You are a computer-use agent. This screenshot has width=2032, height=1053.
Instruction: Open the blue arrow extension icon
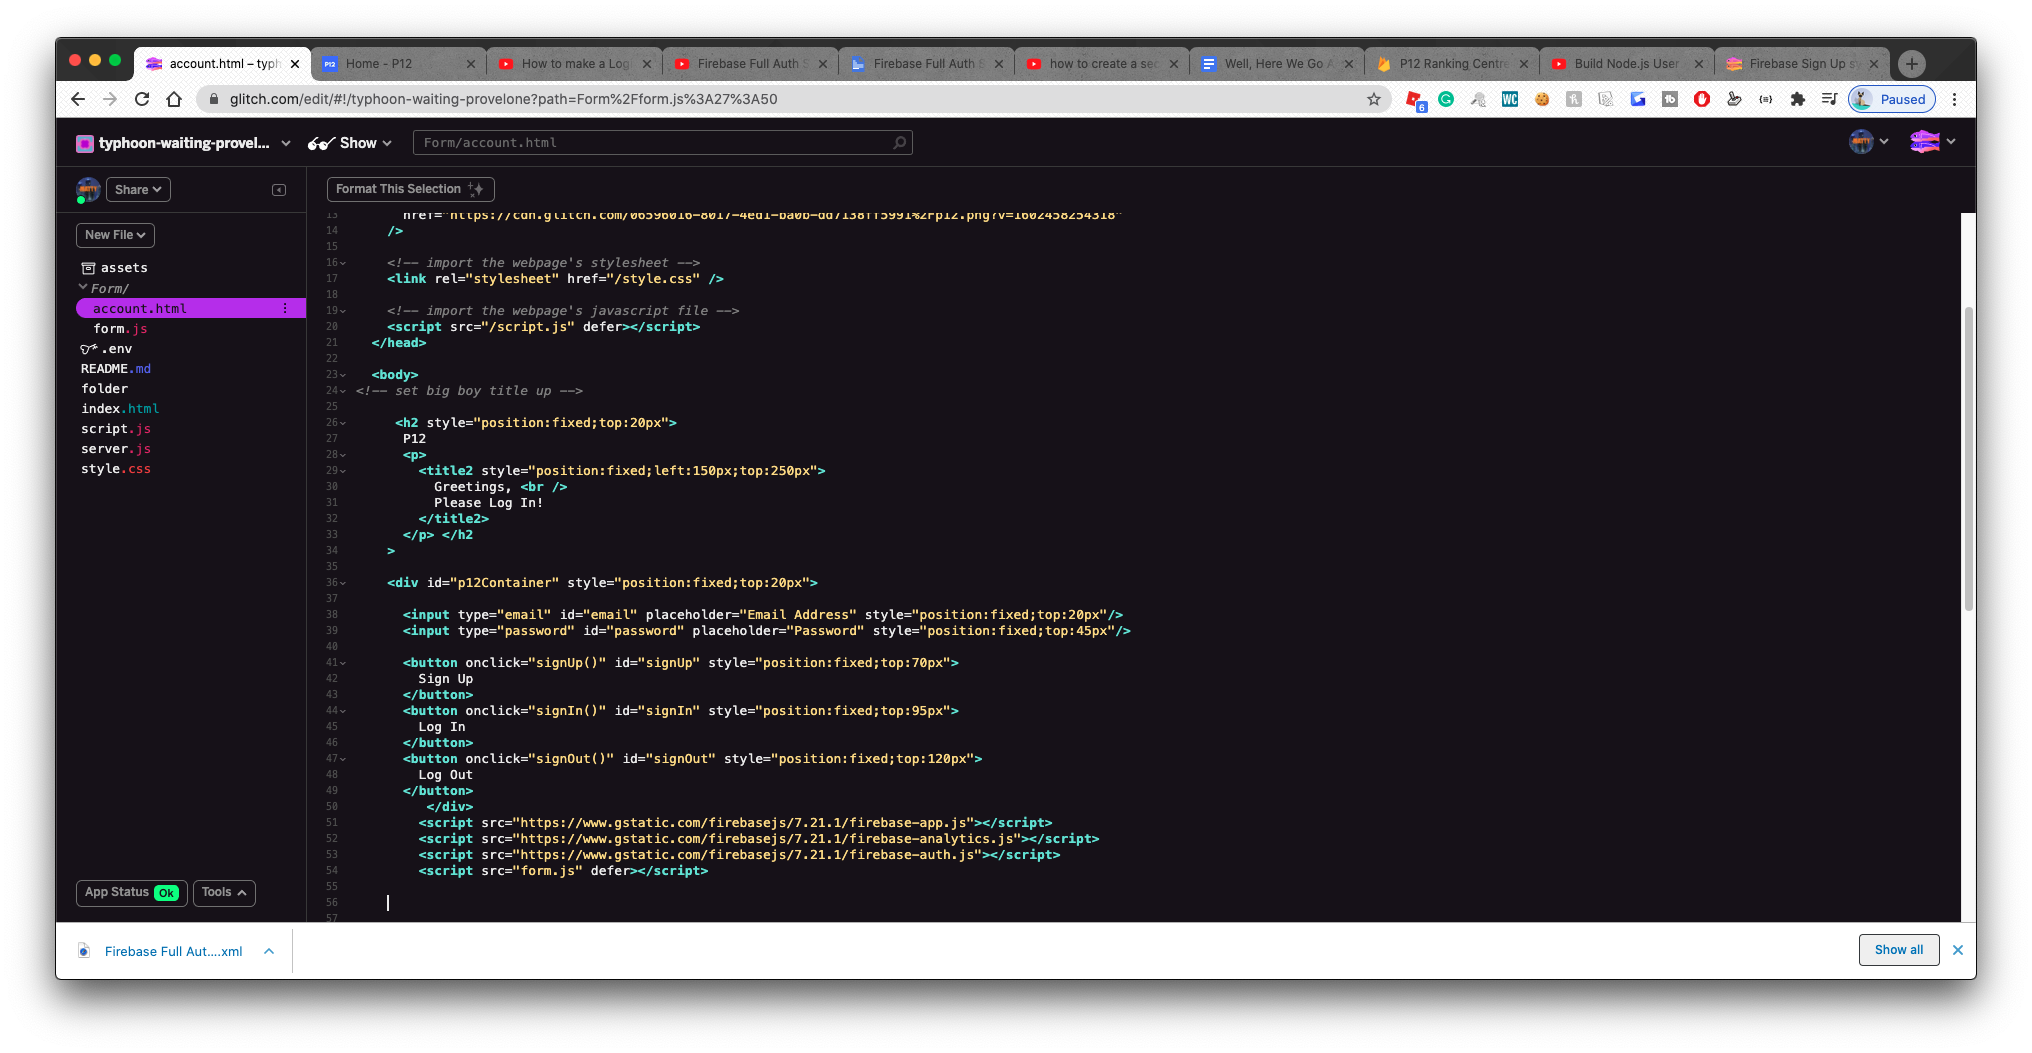pos(1638,99)
